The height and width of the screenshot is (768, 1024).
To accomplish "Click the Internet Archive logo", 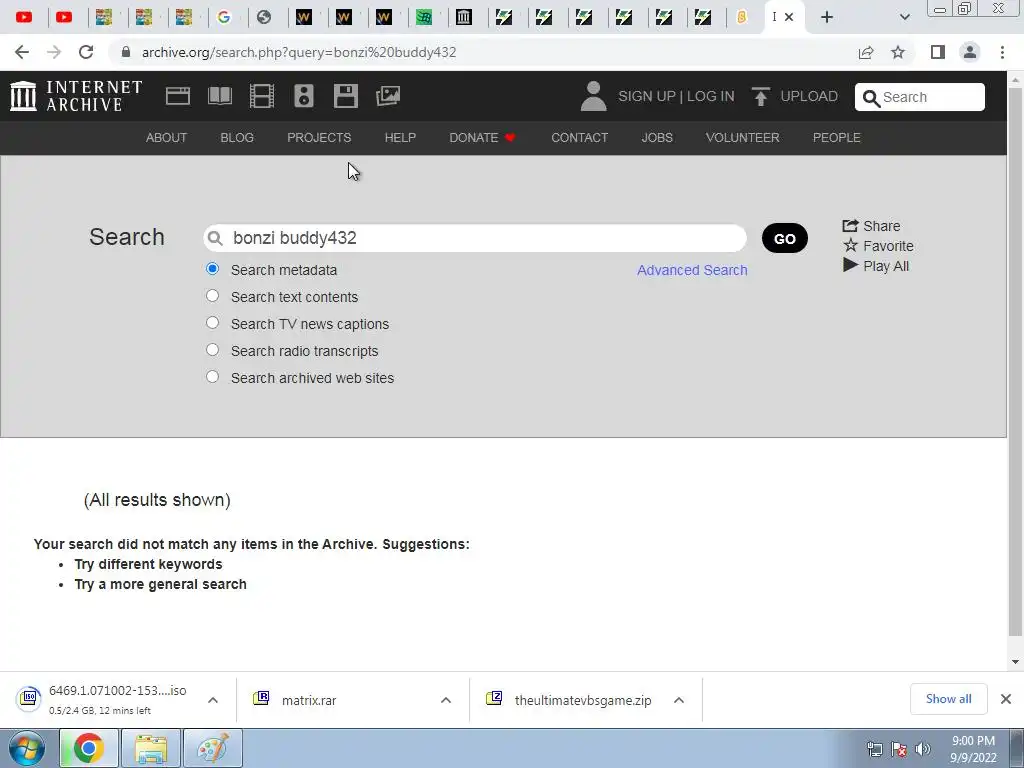I will [x=76, y=96].
